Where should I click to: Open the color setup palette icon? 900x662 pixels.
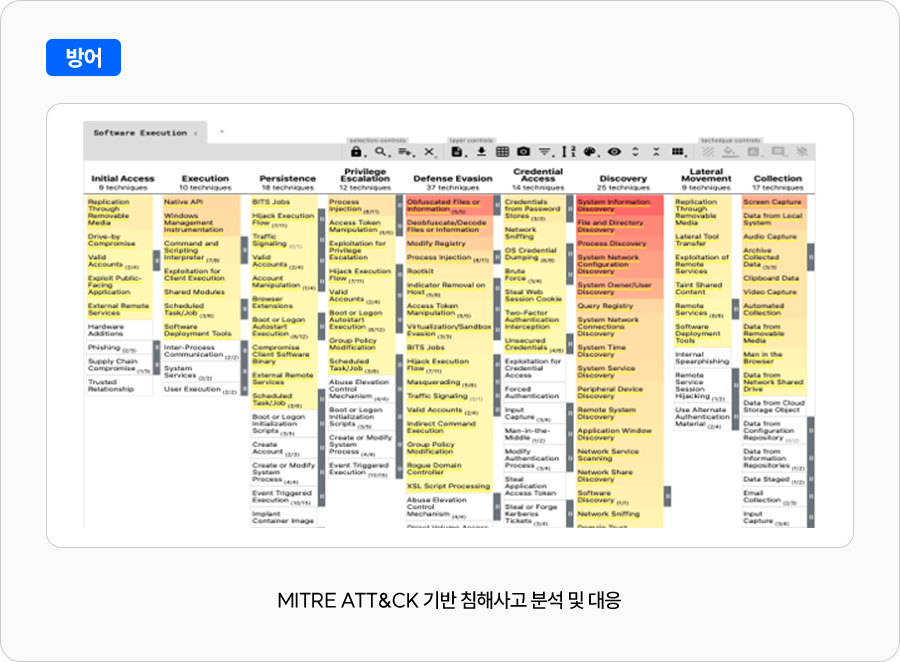point(590,152)
